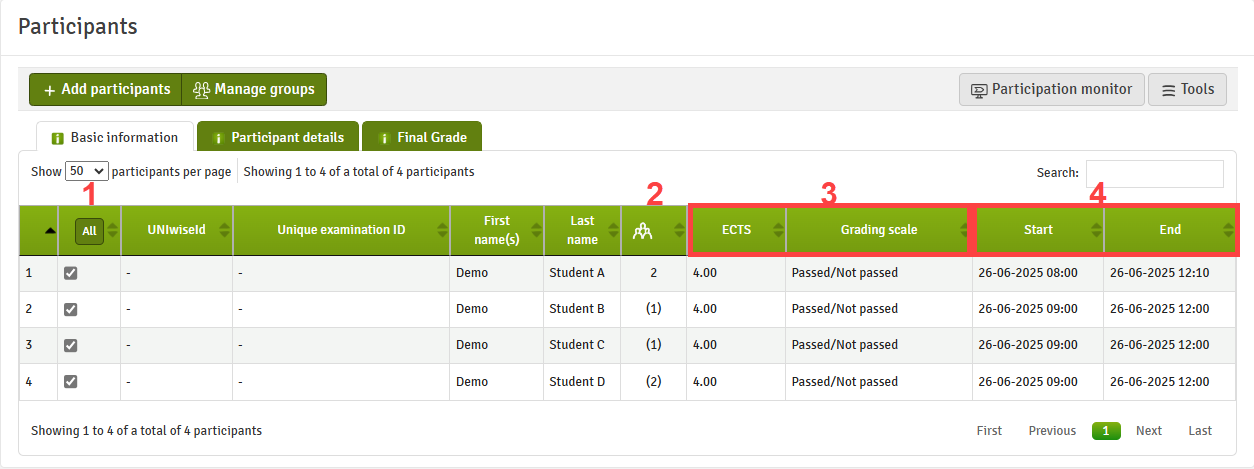Click Student B's Passed/Not passed grading scale

click(845, 309)
